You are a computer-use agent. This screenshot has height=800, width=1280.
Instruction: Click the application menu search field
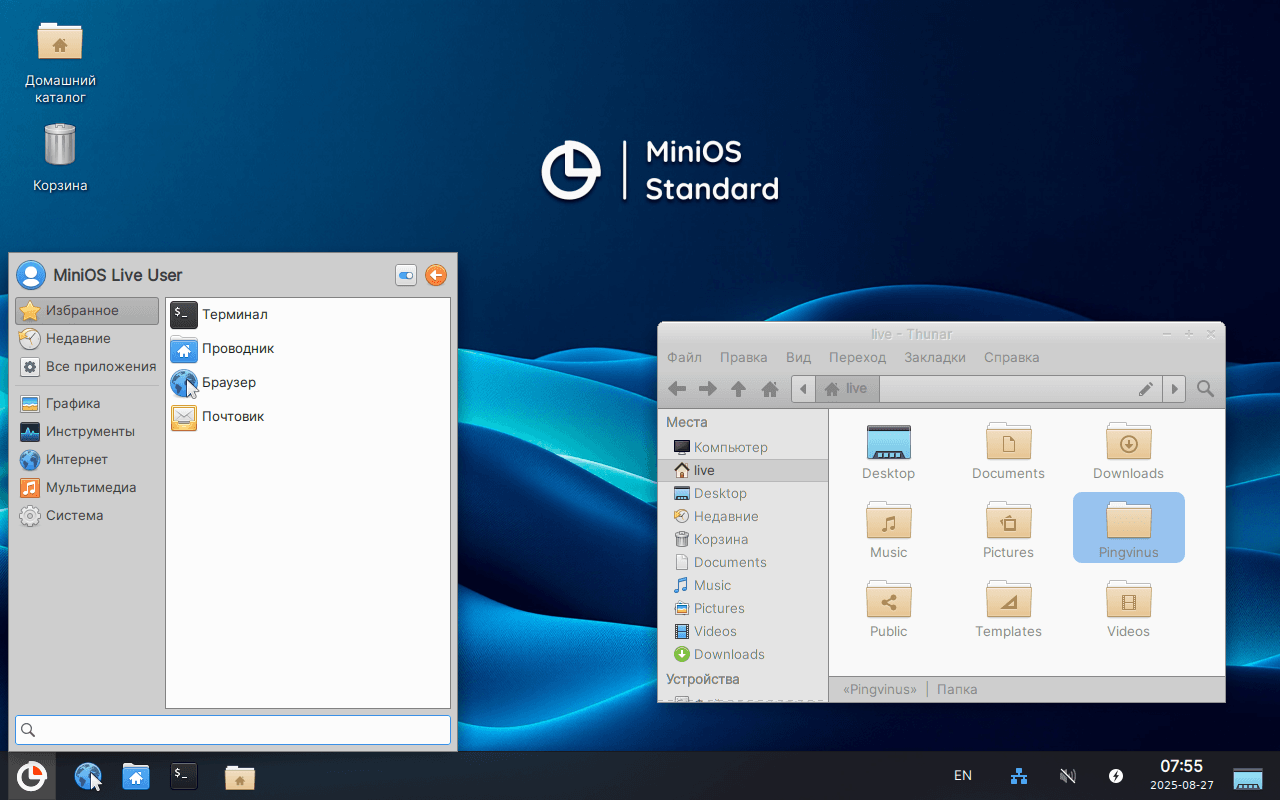[233, 730]
